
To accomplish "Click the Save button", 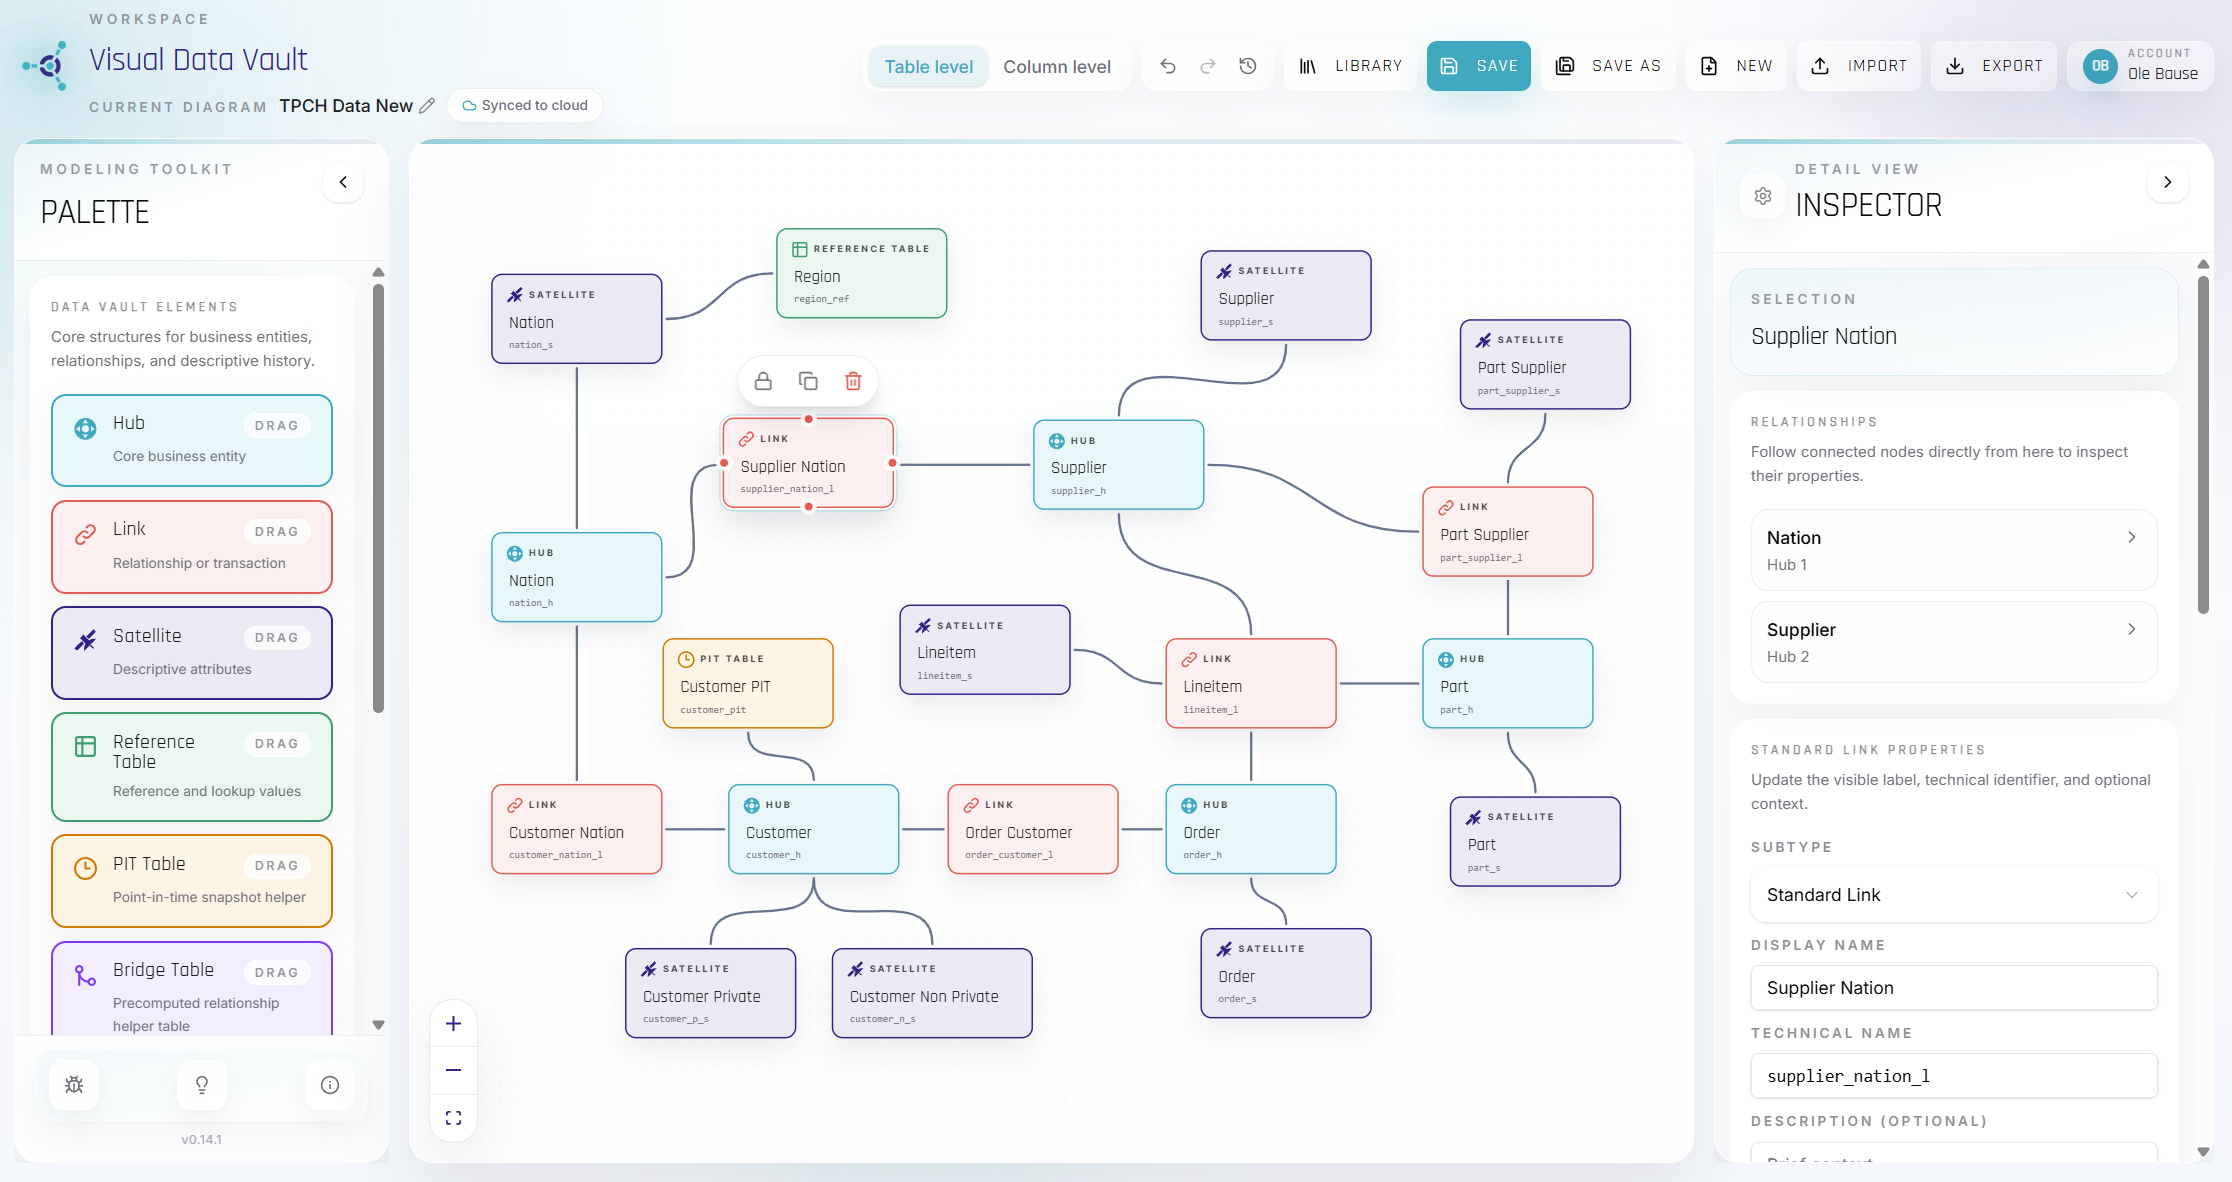I will click(1478, 66).
